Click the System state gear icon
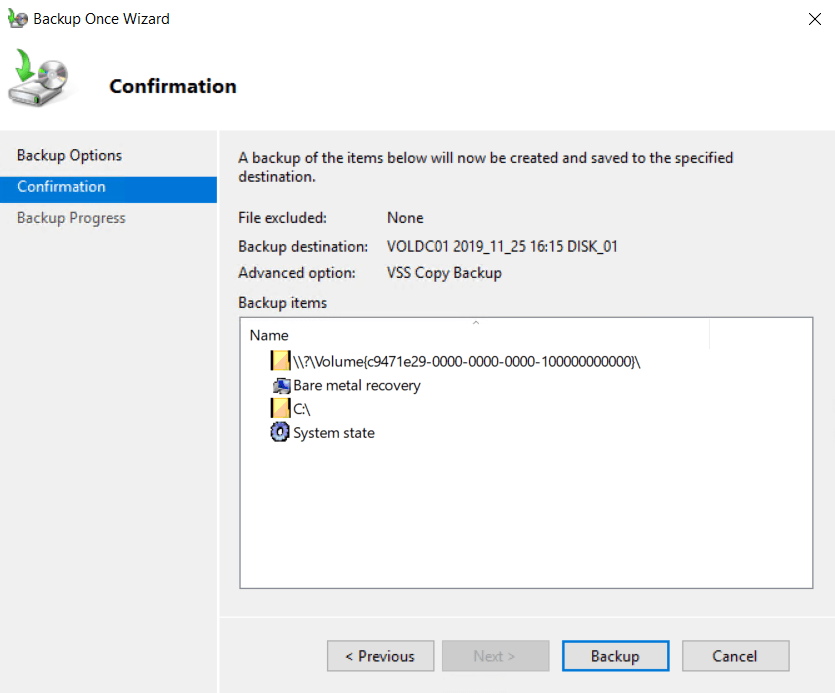The height and width of the screenshot is (693, 835). point(280,432)
